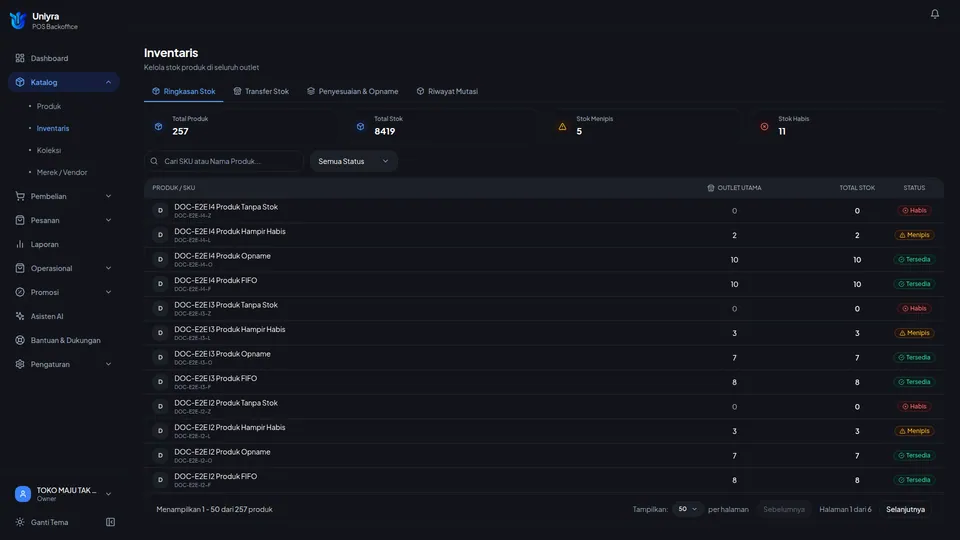Click the Stok Menipis warning icon

click(x=562, y=127)
